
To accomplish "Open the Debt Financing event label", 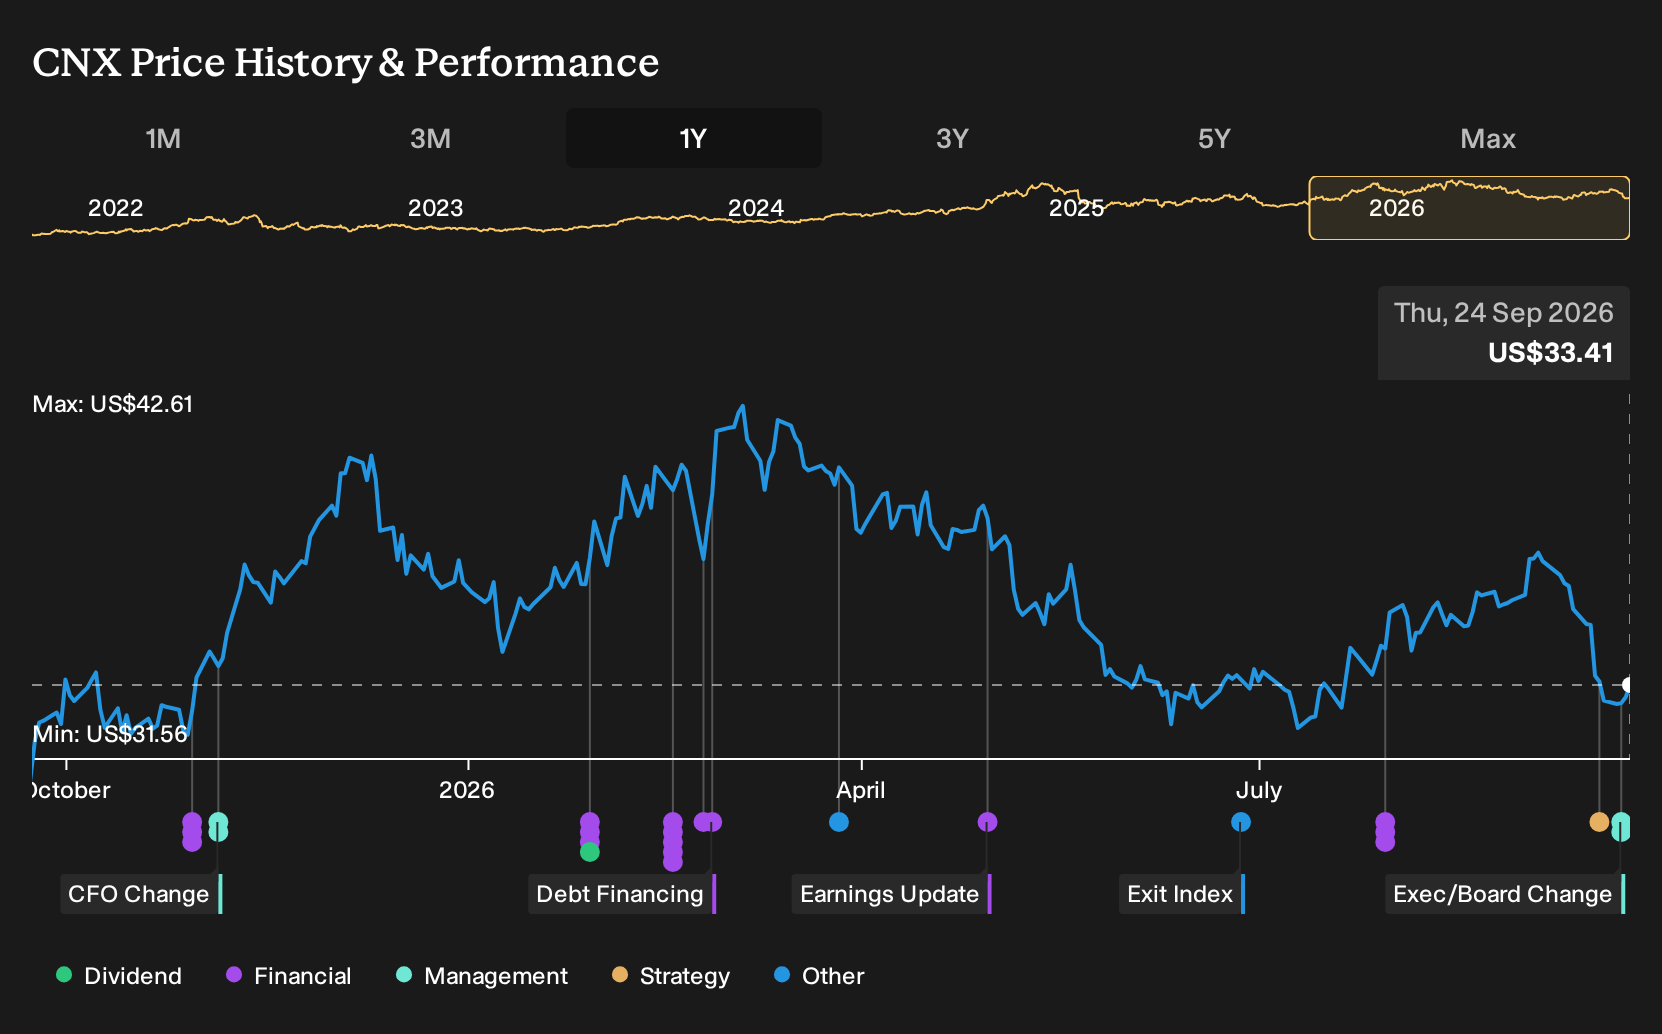I will (622, 894).
